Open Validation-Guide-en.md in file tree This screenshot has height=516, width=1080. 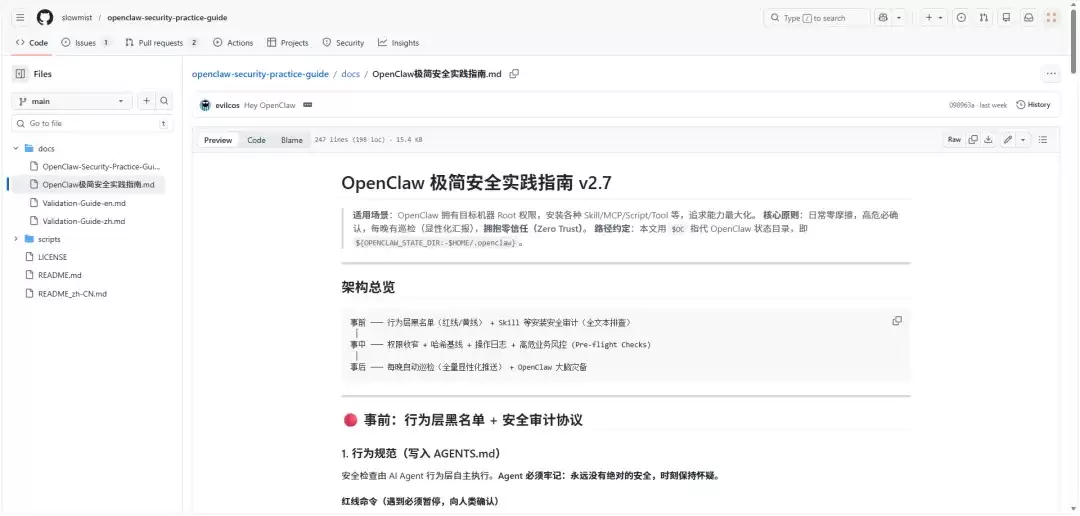click(x=84, y=203)
